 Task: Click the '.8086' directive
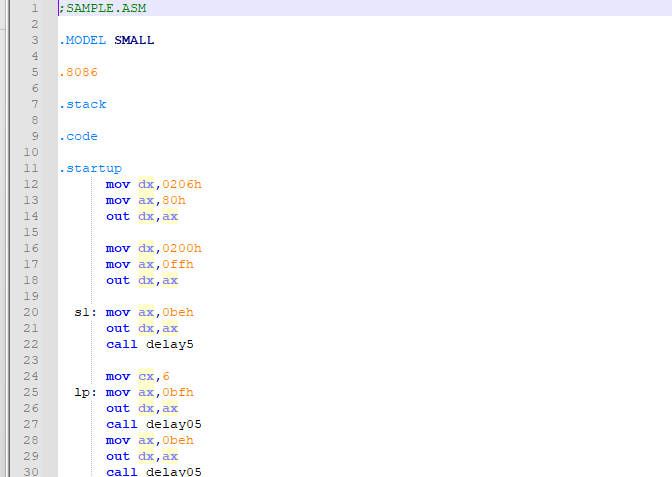[x=78, y=72]
